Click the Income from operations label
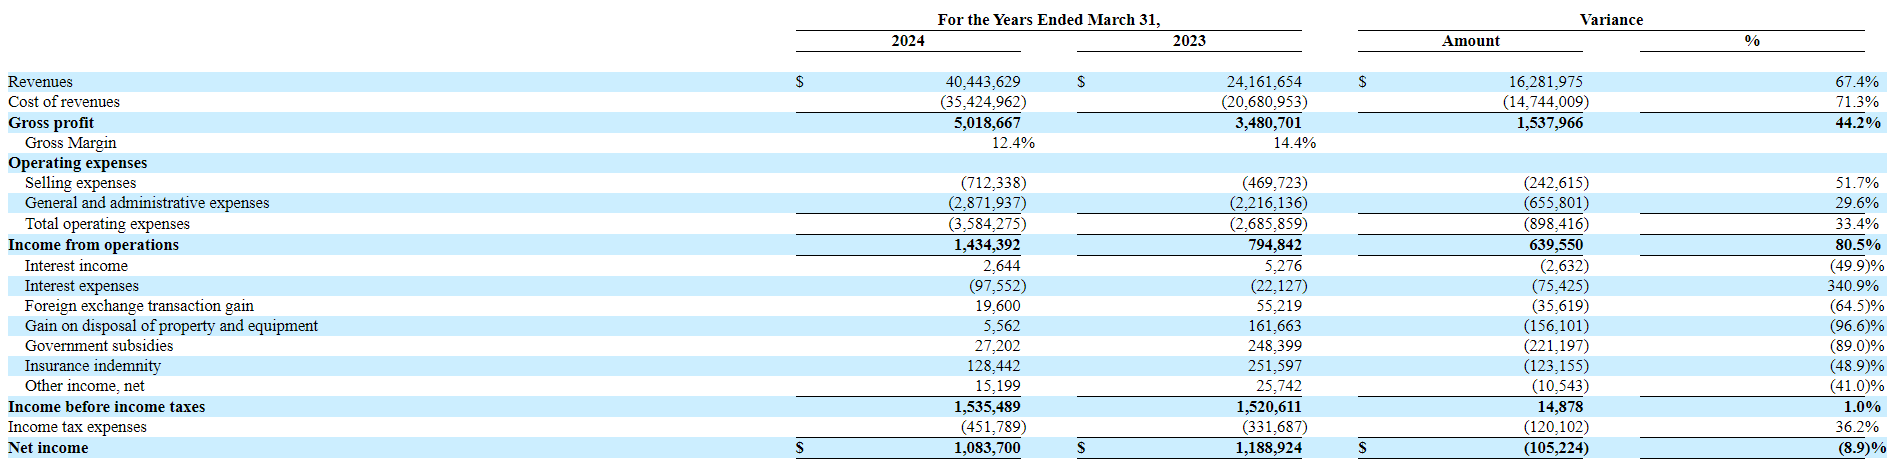 (x=93, y=245)
